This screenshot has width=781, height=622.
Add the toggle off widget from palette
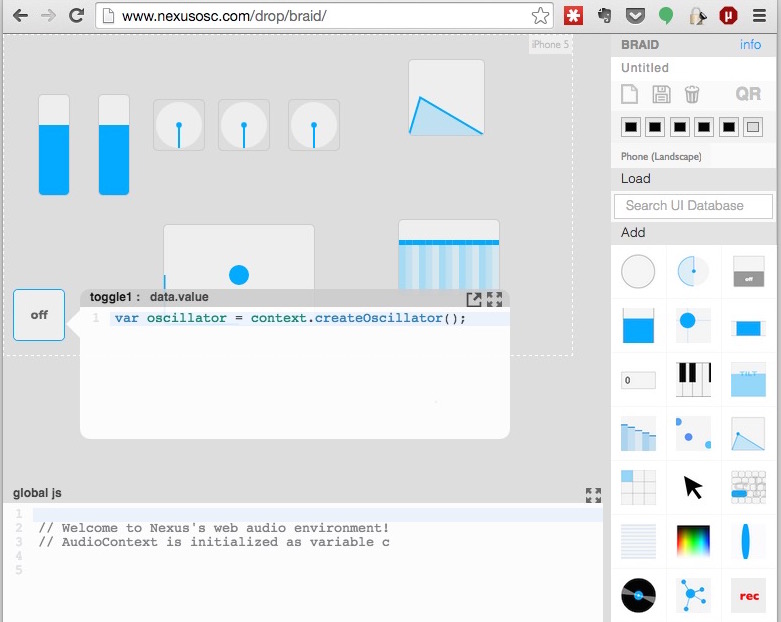click(x=748, y=271)
